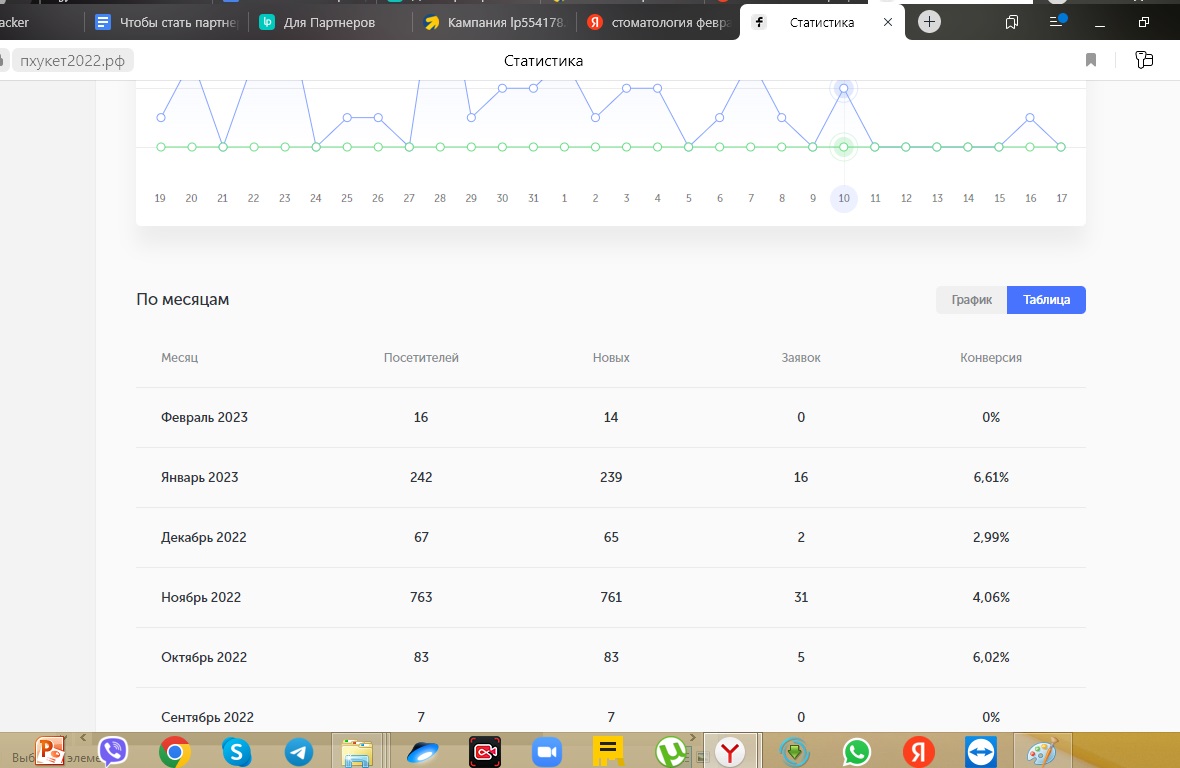1180x768 pixels.
Task: Open the new tab plus button
Action: tap(929, 22)
